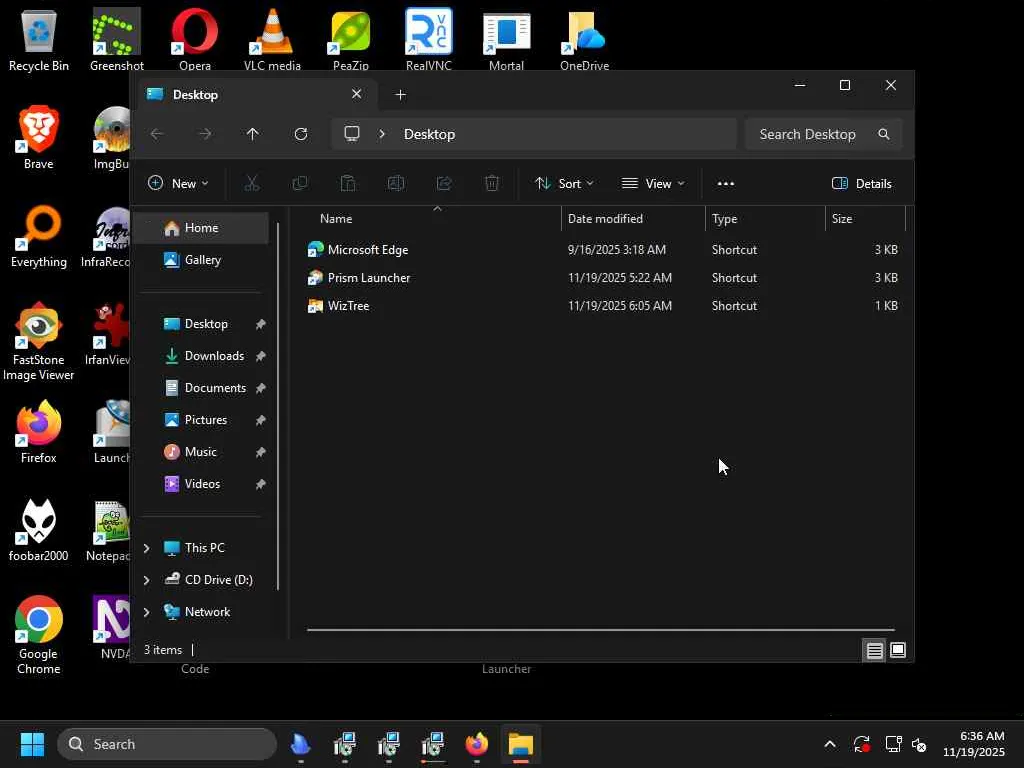
Task: Add a new tab in Explorer
Action: [x=400, y=95]
